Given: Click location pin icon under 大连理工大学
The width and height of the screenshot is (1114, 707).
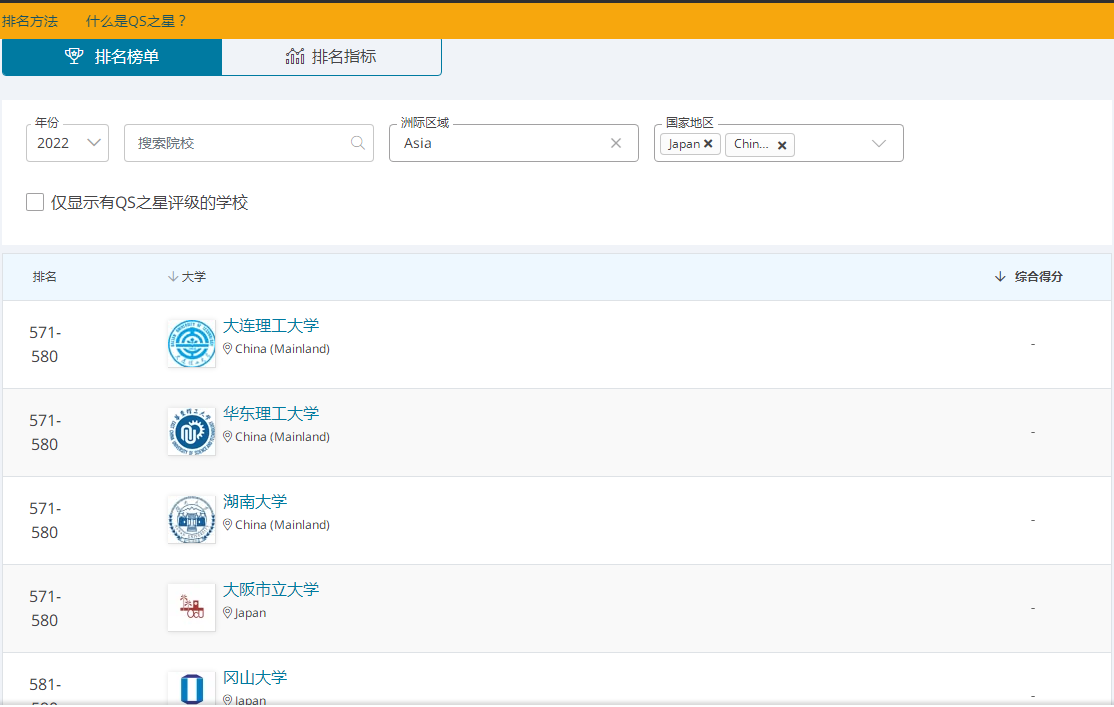Looking at the screenshot, I should (227, 348).
